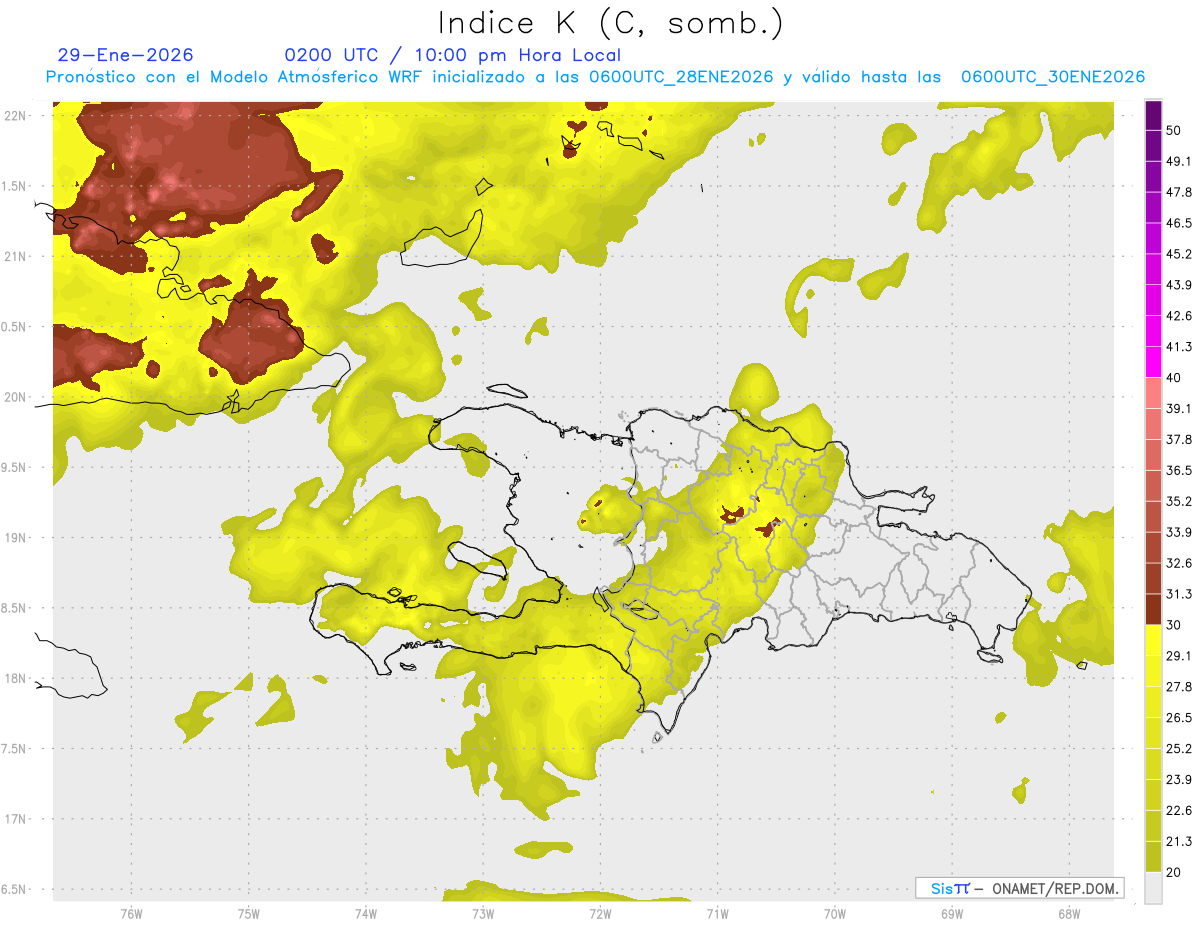1200x927 pixels.
Task: Click the colorbar value "32.6"
Action: click(1179, 563)
